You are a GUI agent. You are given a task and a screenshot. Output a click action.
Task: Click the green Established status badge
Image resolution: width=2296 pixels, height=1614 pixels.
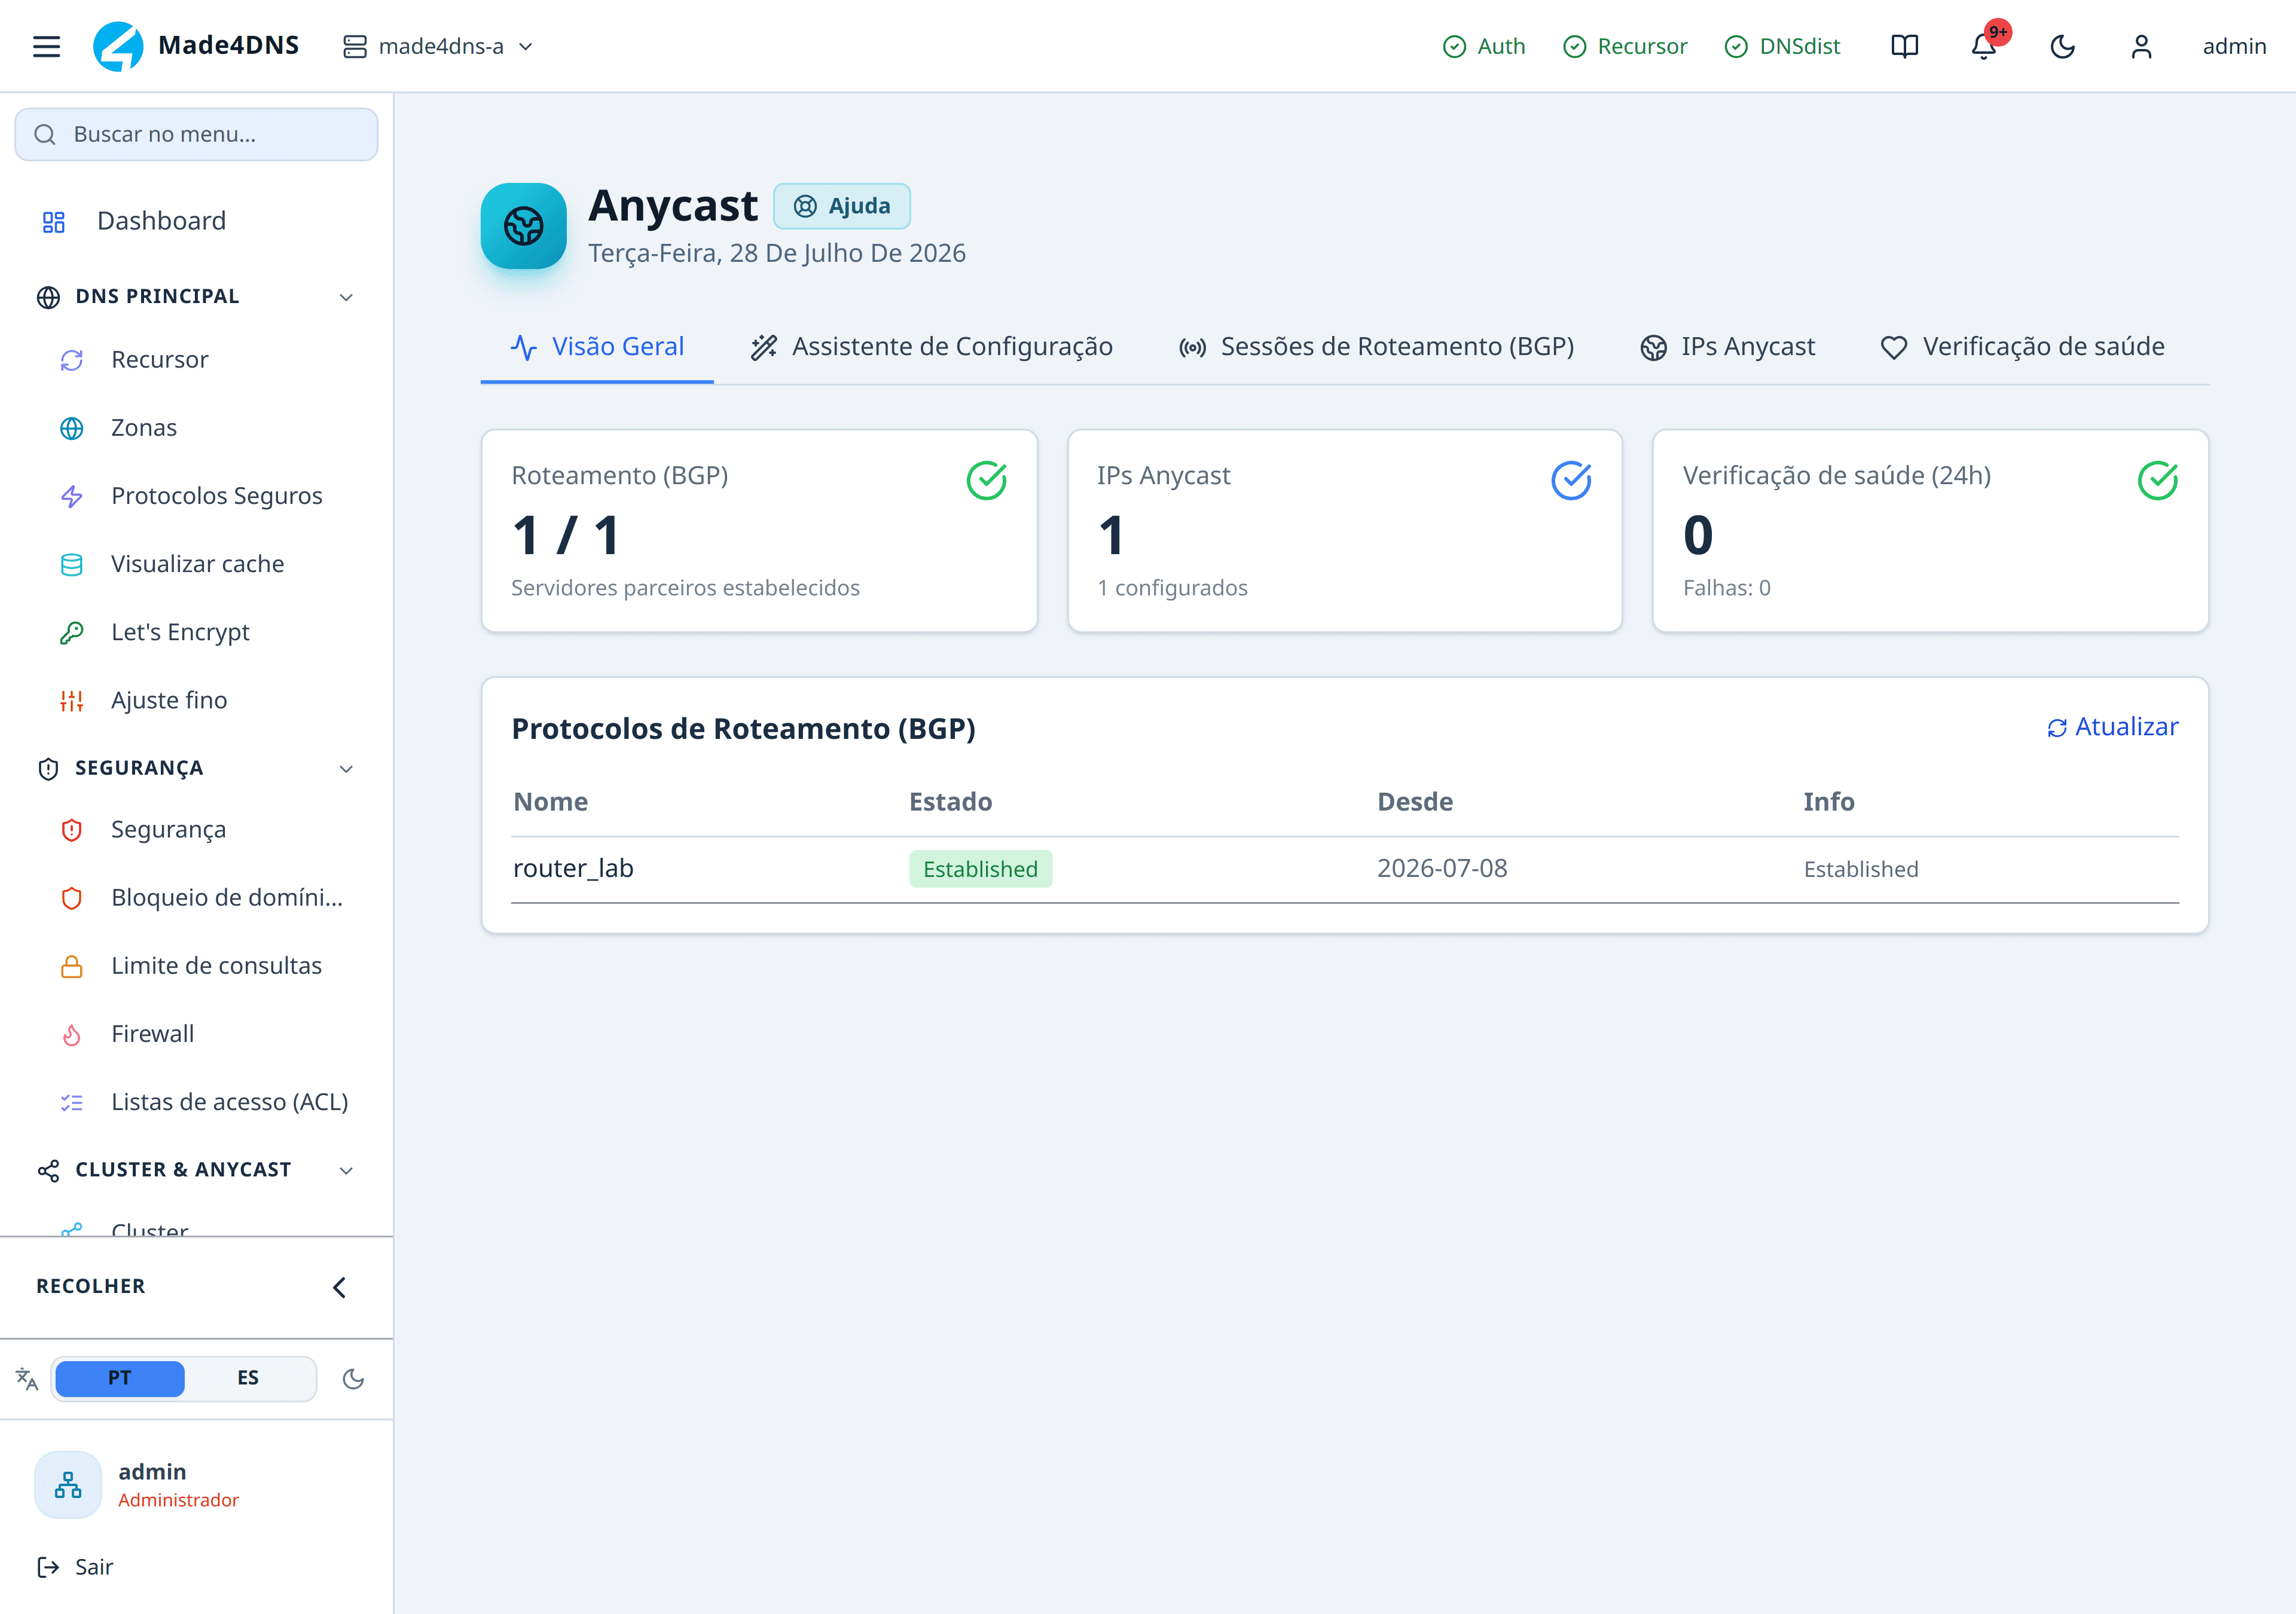[980, 869]
